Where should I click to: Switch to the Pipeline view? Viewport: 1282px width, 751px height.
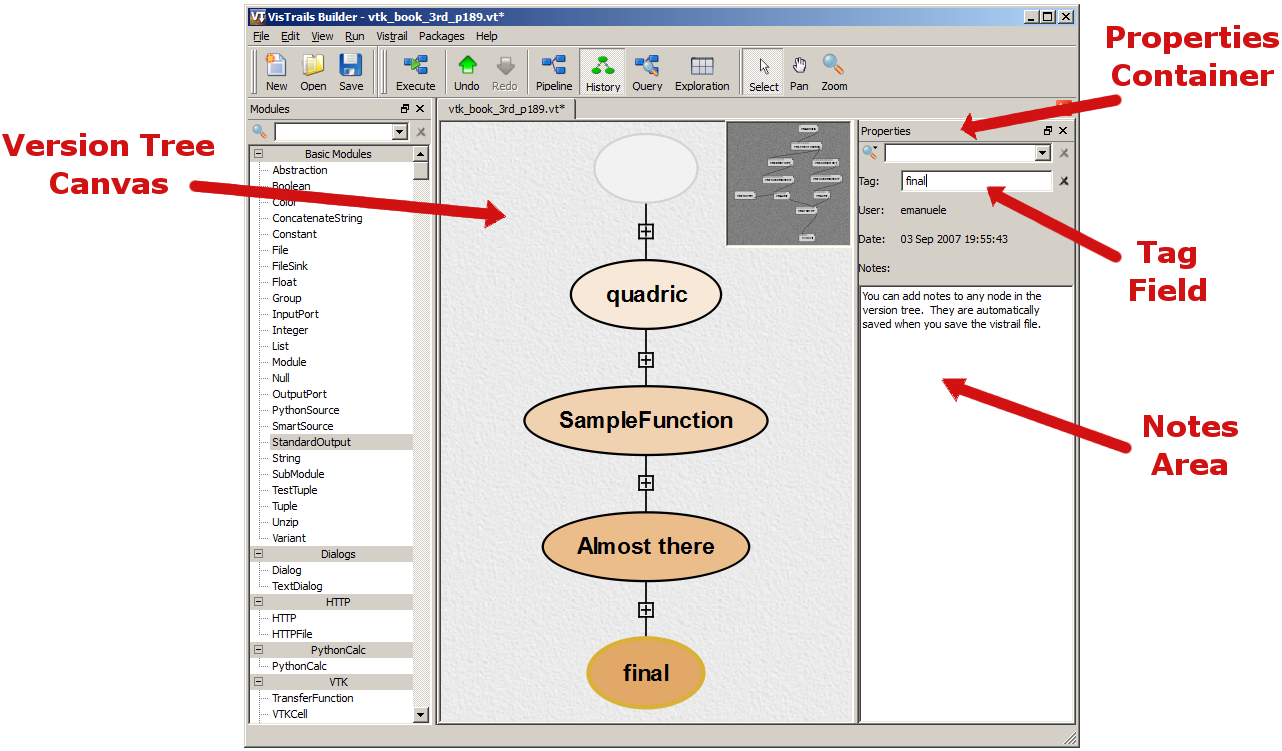(554, 72)
